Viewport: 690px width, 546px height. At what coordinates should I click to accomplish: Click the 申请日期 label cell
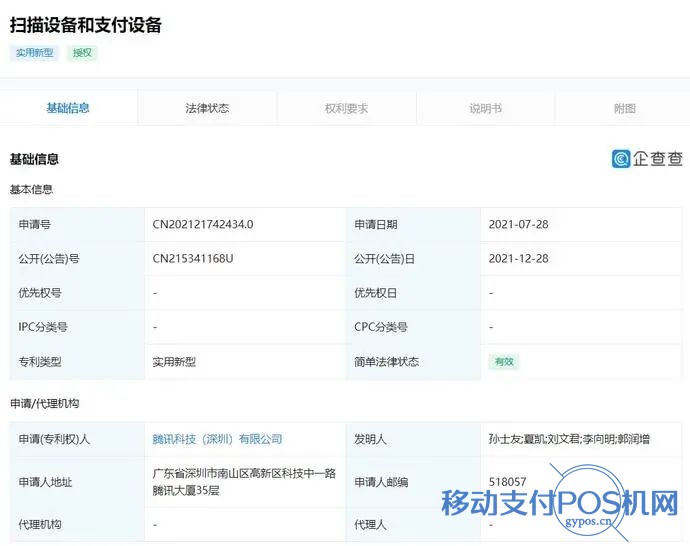[x=414, y=224]
